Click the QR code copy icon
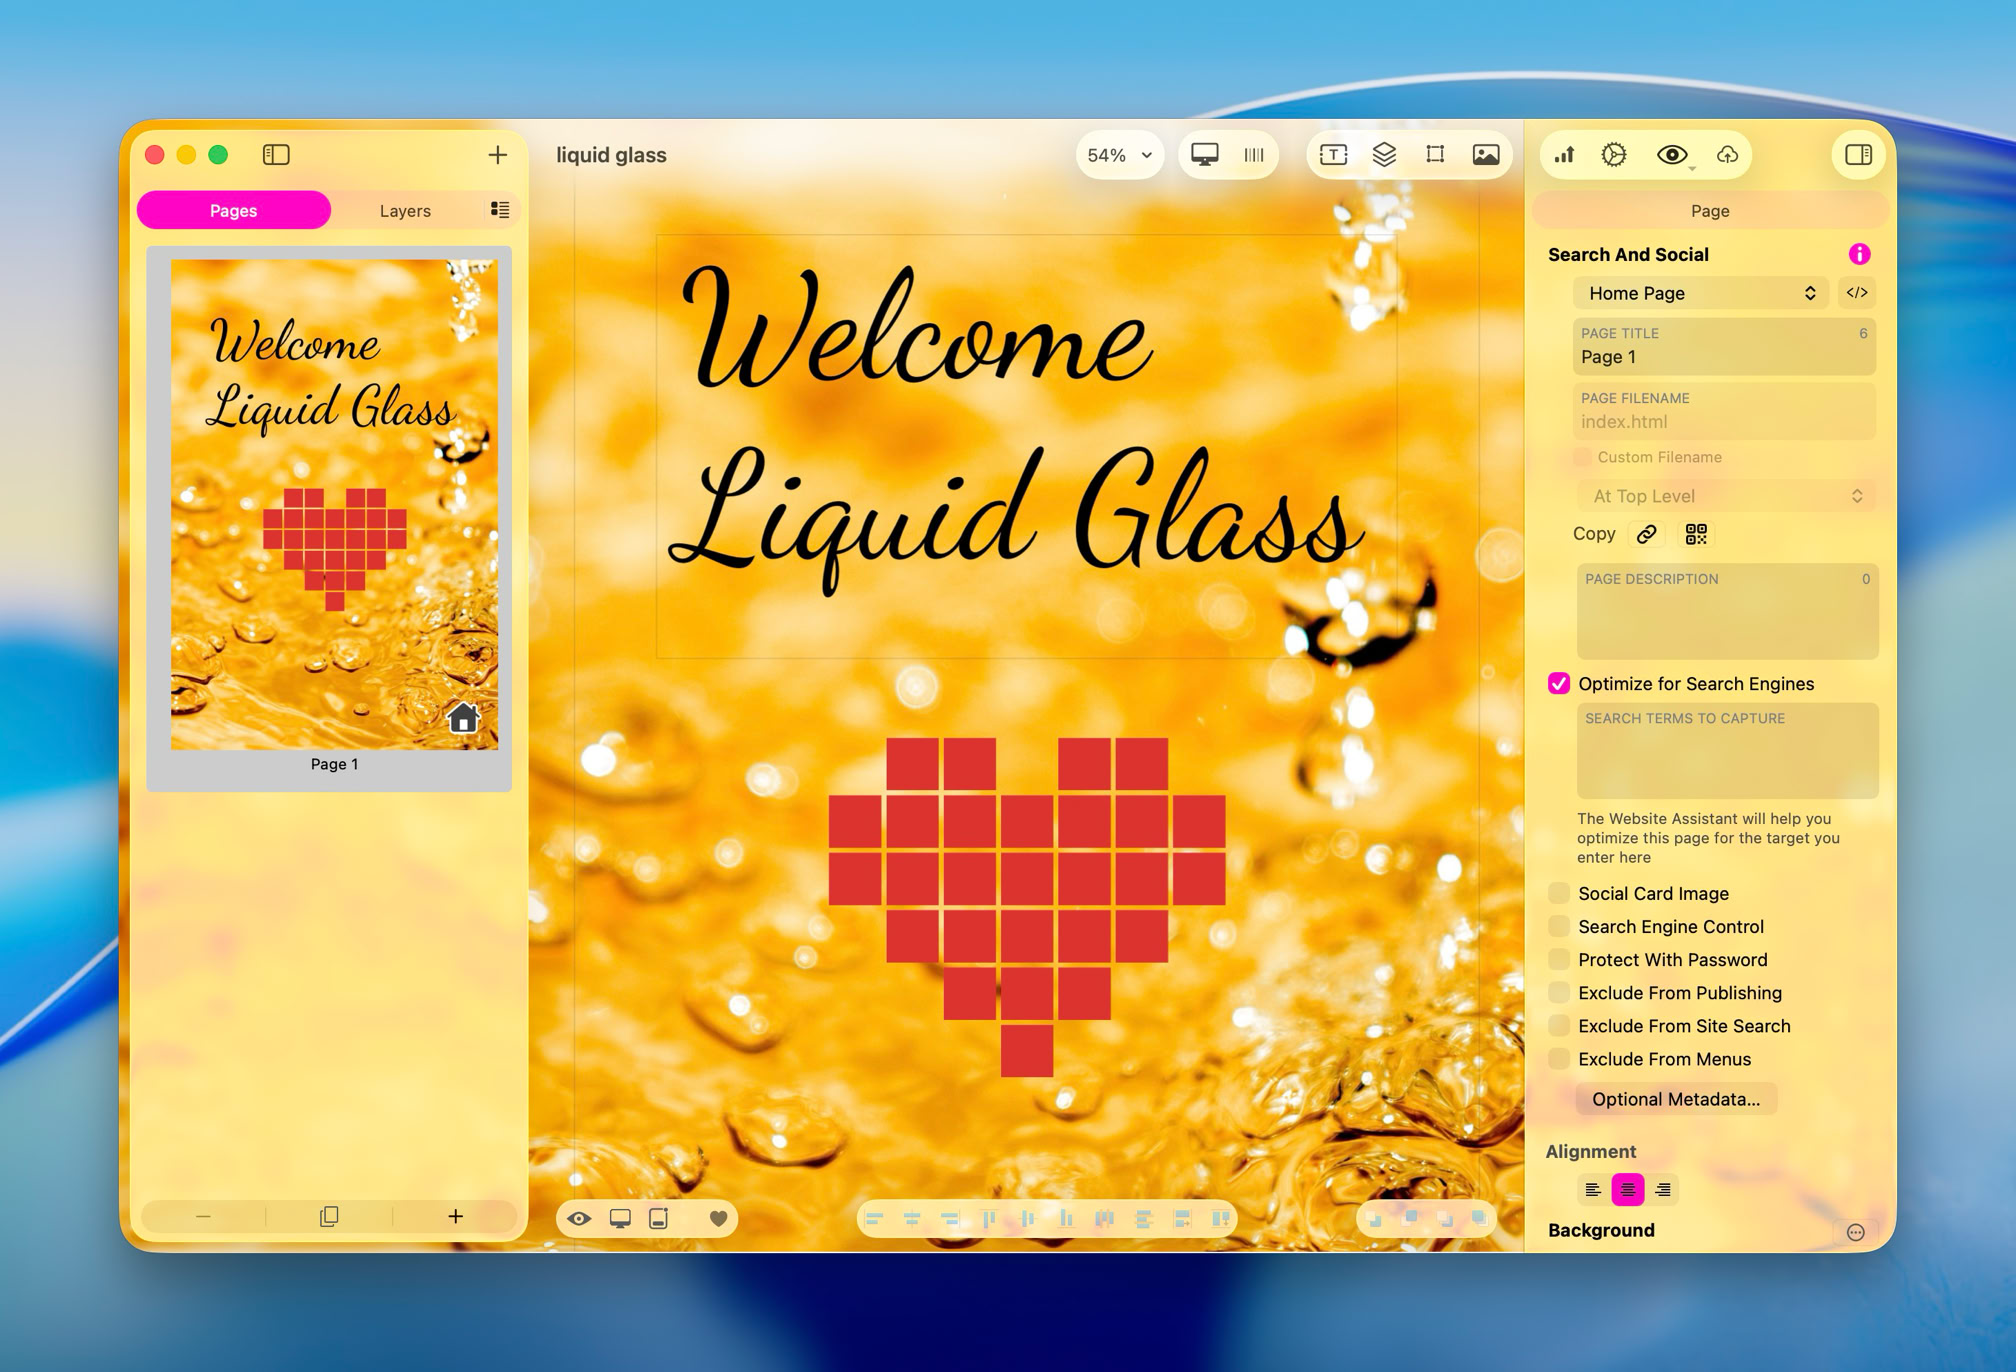The height and width of the screenshot is (1372, 2016). [x=1696, y=534]
